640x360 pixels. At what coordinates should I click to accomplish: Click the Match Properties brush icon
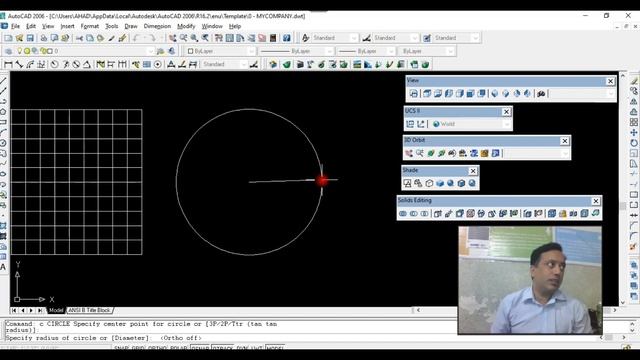pos(111,38)
